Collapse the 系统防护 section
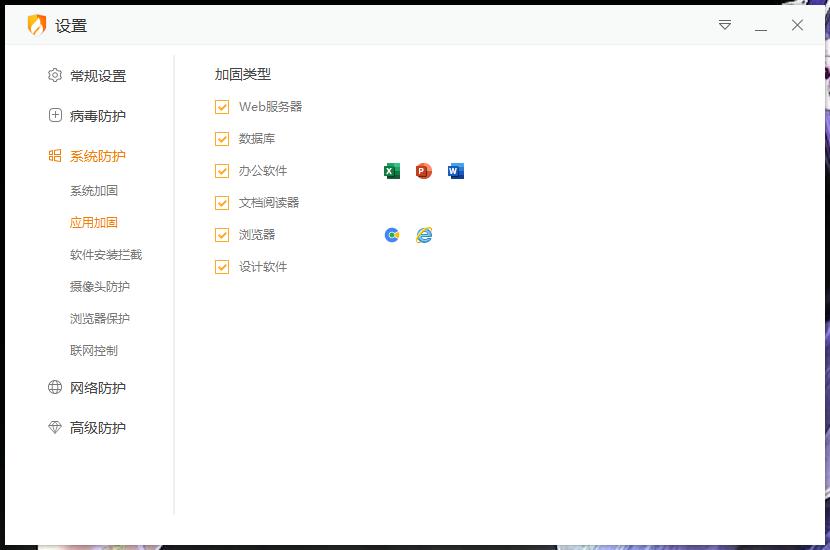 pyautogui.click(x=98, y=156)
